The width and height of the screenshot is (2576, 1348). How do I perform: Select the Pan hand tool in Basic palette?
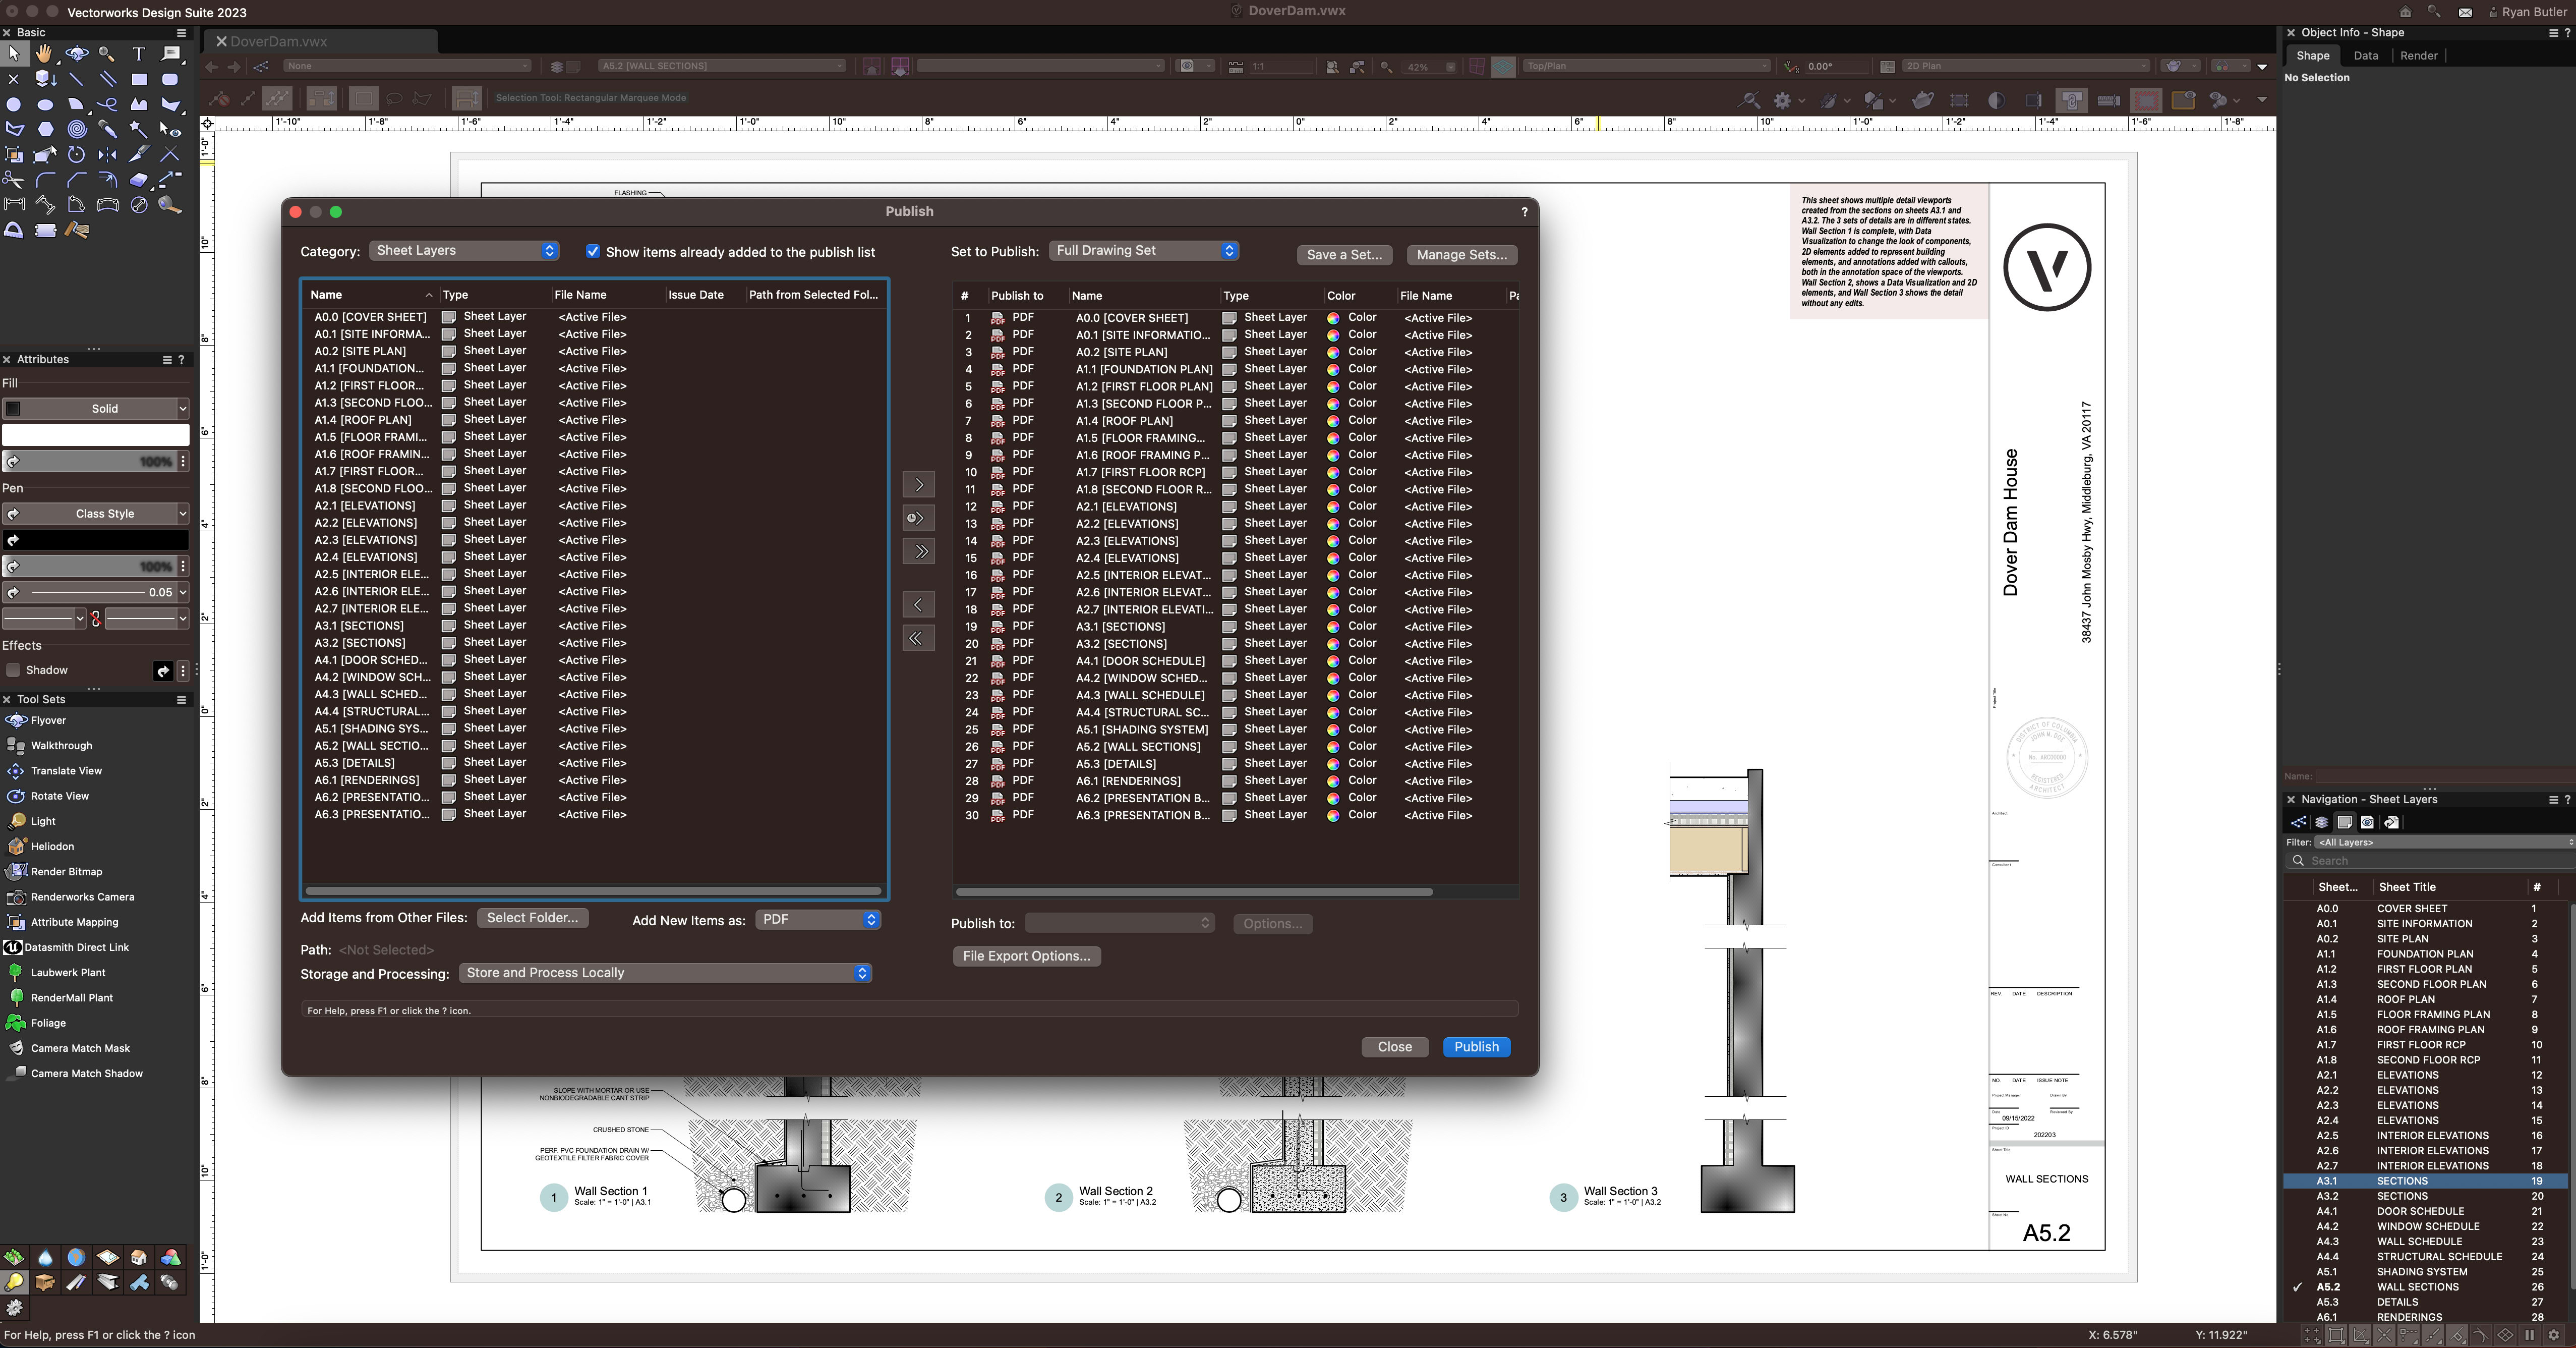point(45,53)
